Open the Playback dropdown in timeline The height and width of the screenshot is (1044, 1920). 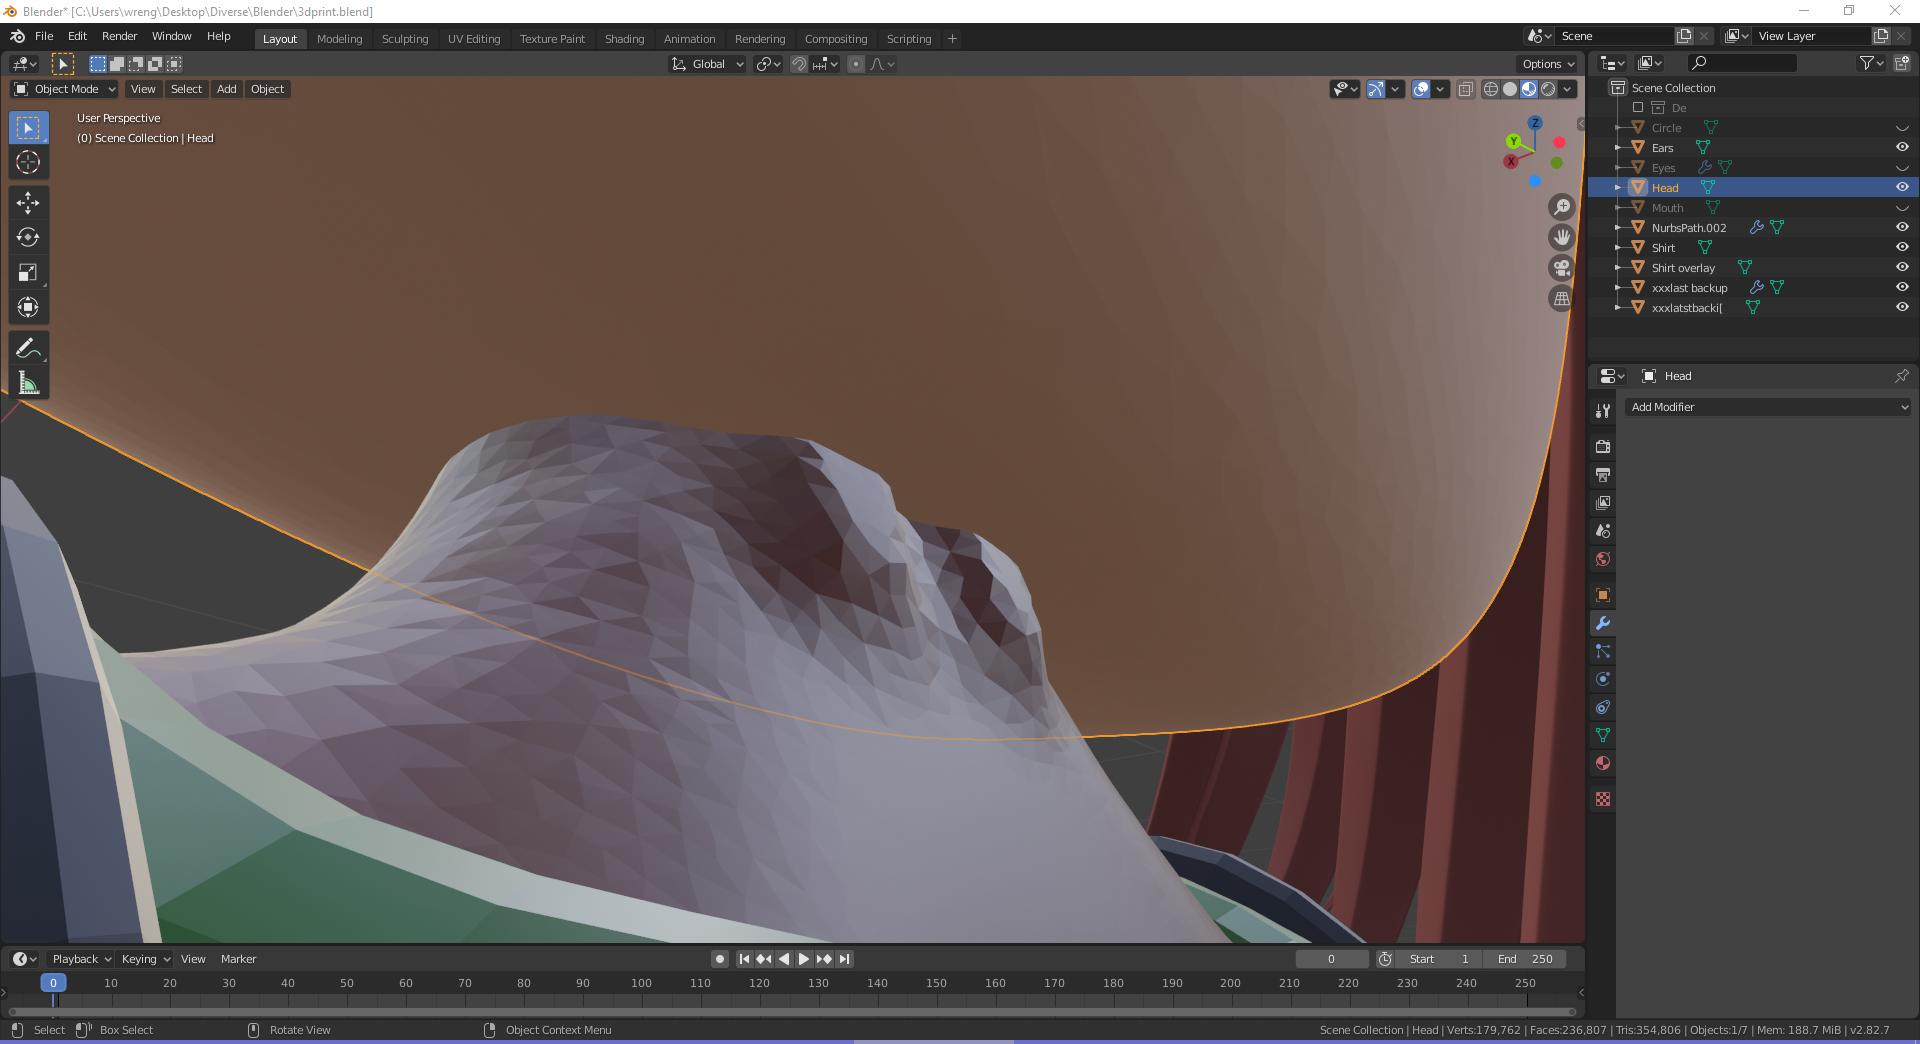coord(81,959)
